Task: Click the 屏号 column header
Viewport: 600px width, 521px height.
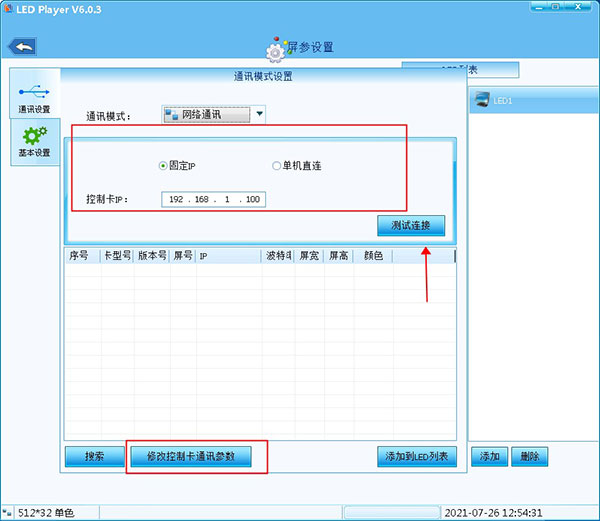Action: [183, 256]
